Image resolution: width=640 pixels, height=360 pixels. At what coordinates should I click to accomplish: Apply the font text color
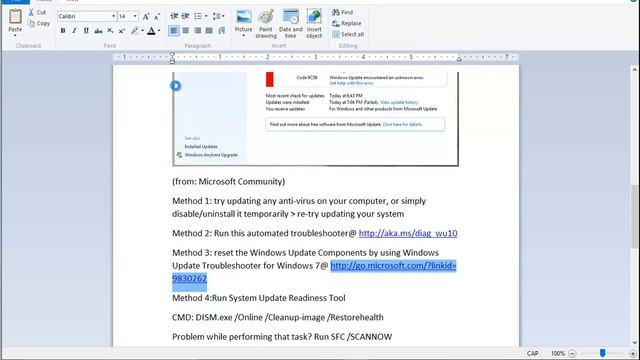(x=151, y=31)
